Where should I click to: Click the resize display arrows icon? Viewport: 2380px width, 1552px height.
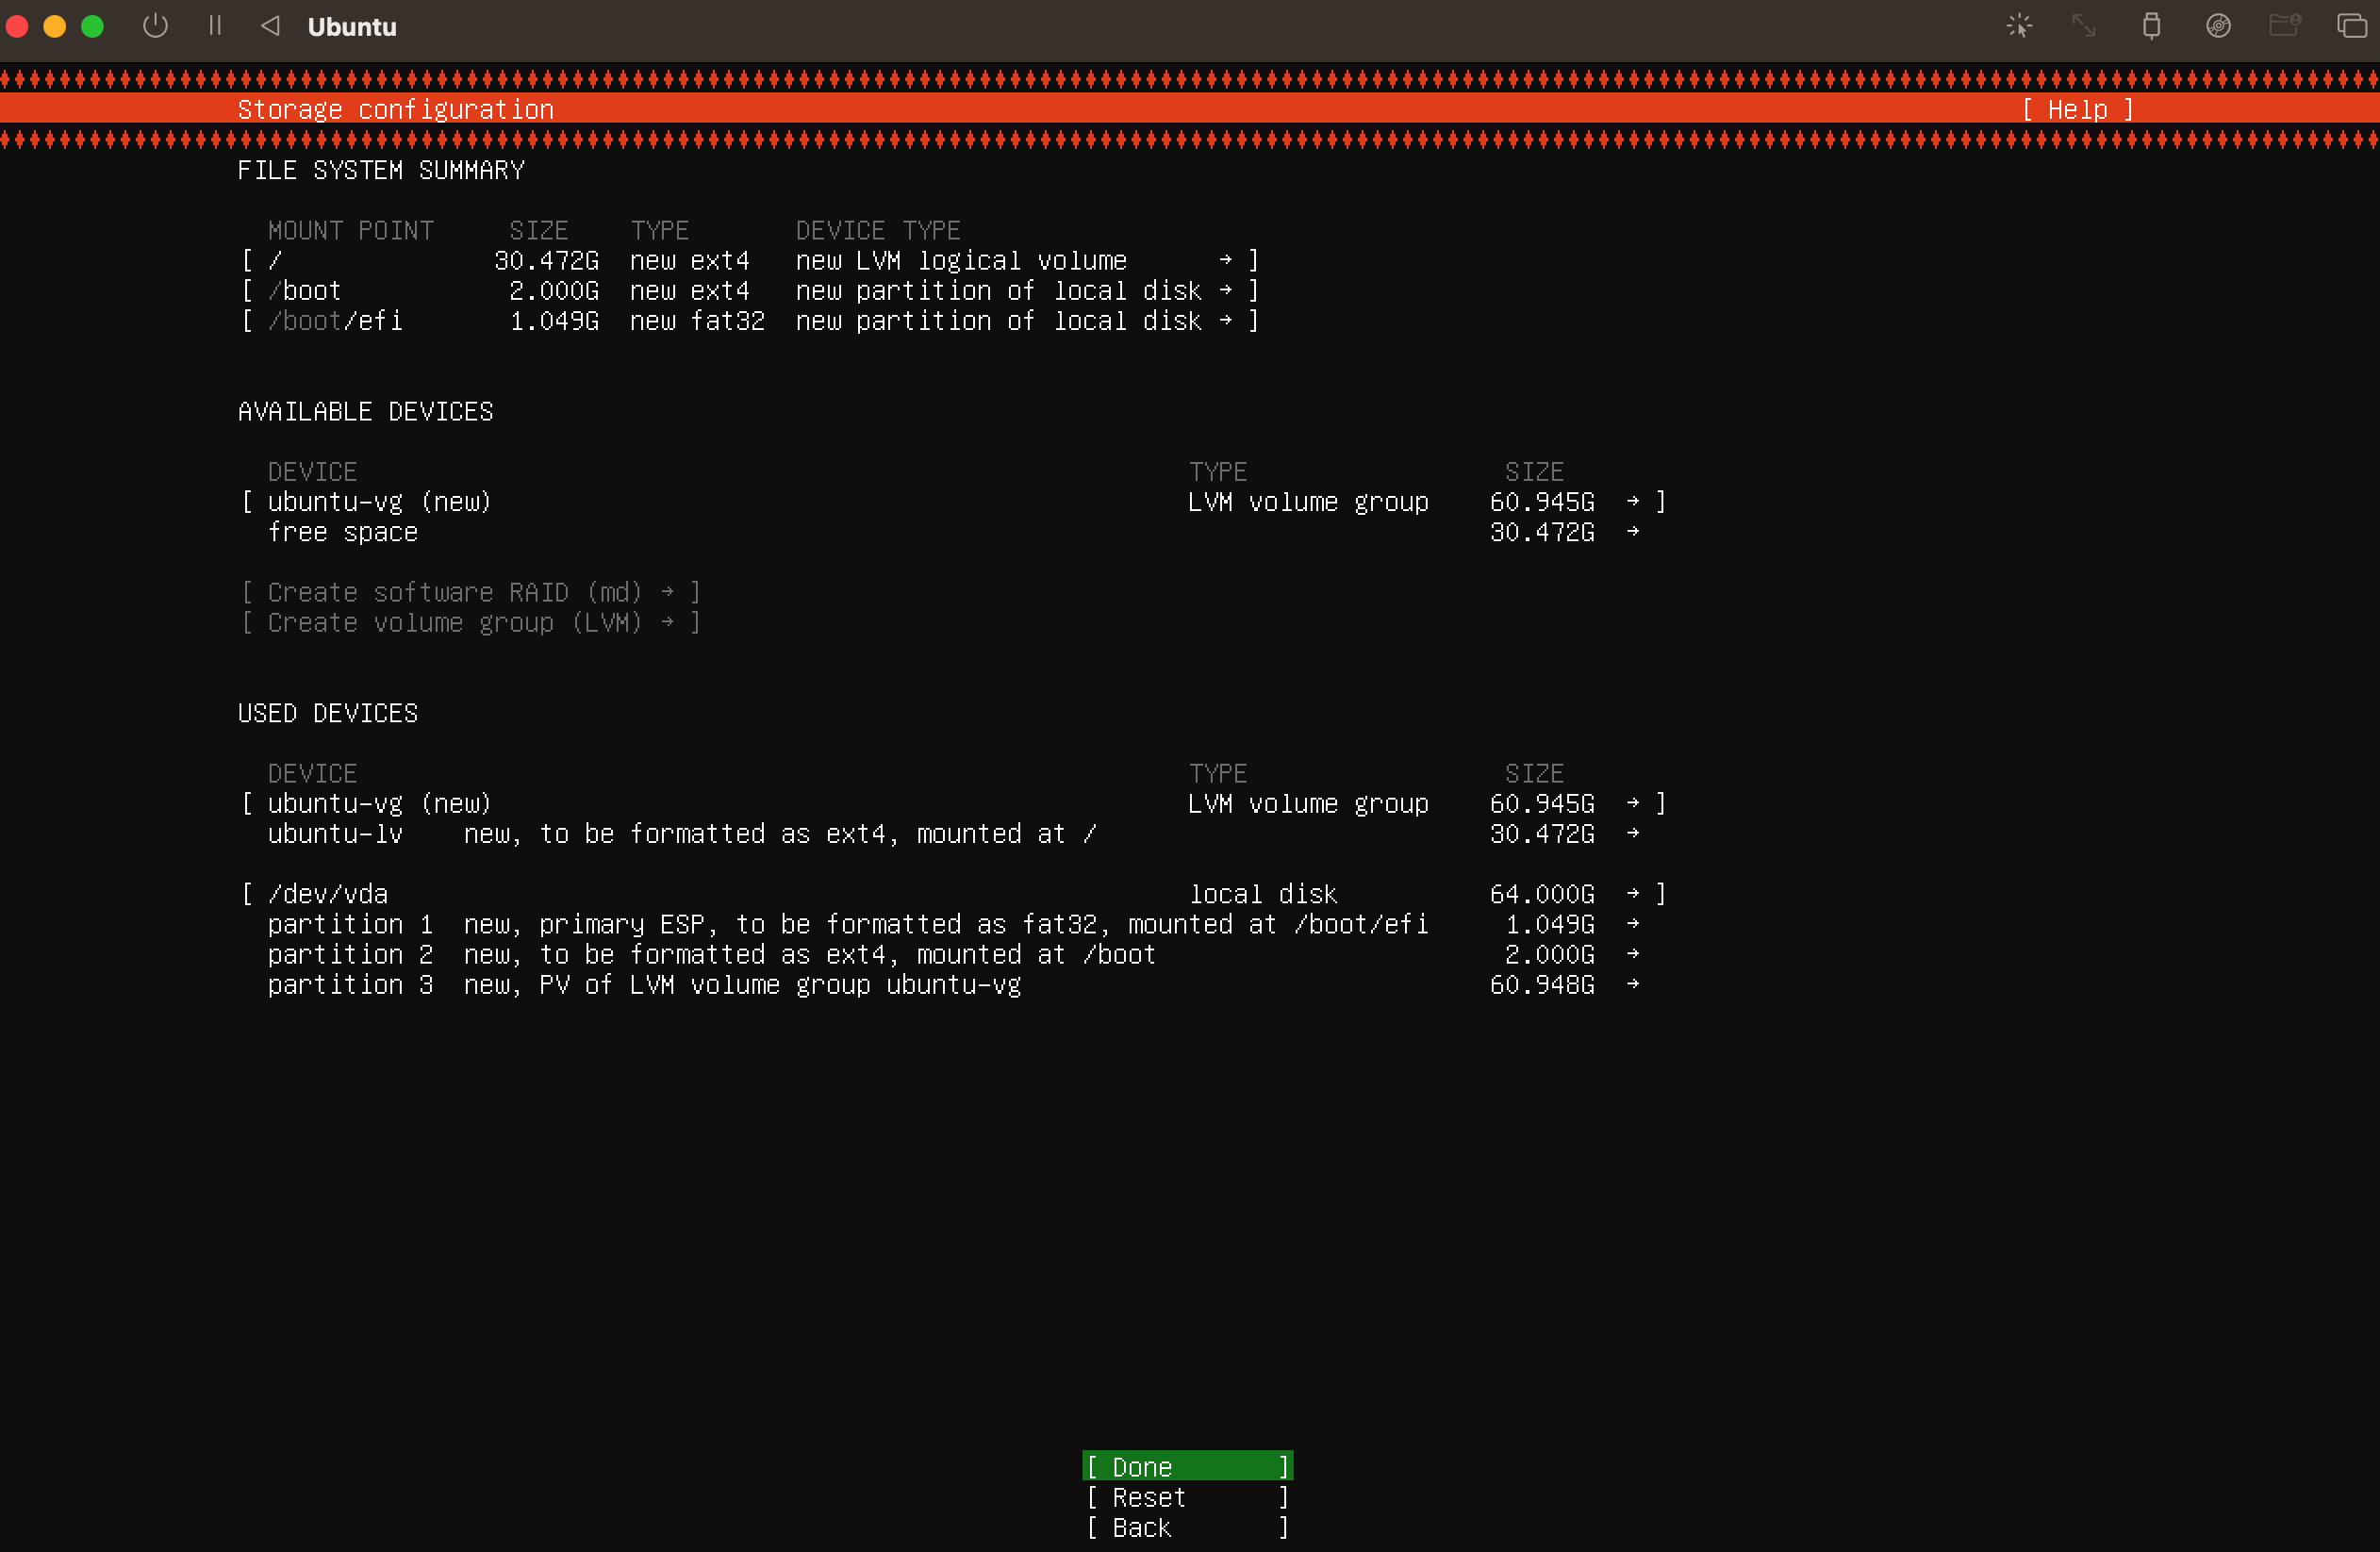pyautogui.click(x=2084, y=26)
